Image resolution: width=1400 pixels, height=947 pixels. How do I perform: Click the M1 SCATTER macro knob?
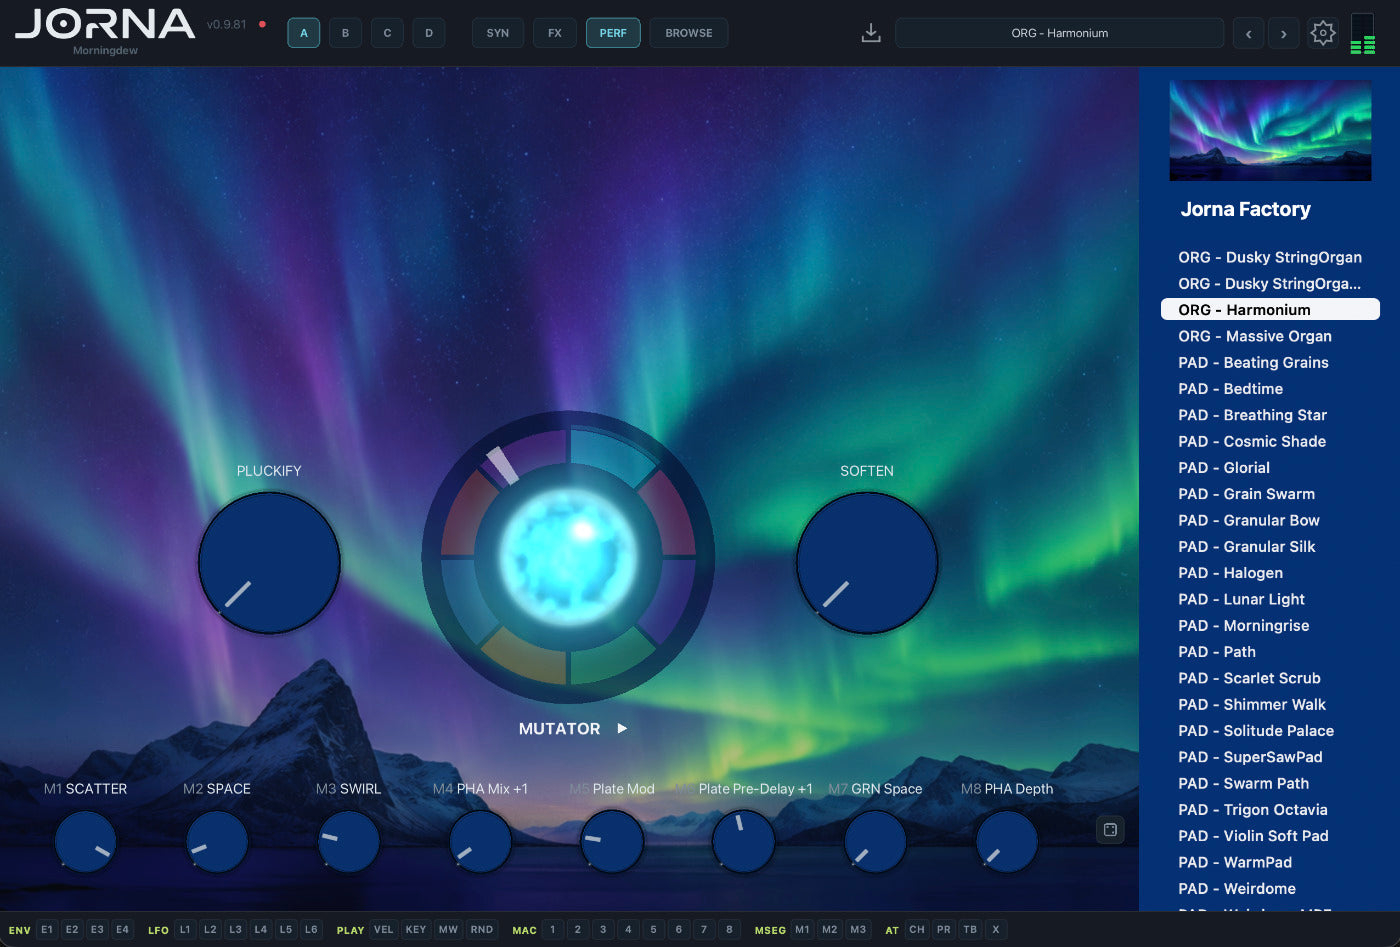pyautogui.click(x=86, y=841)
